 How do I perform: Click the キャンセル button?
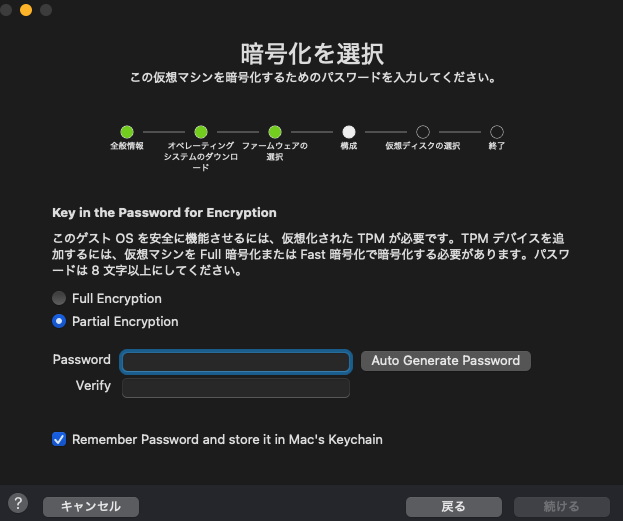91,507
